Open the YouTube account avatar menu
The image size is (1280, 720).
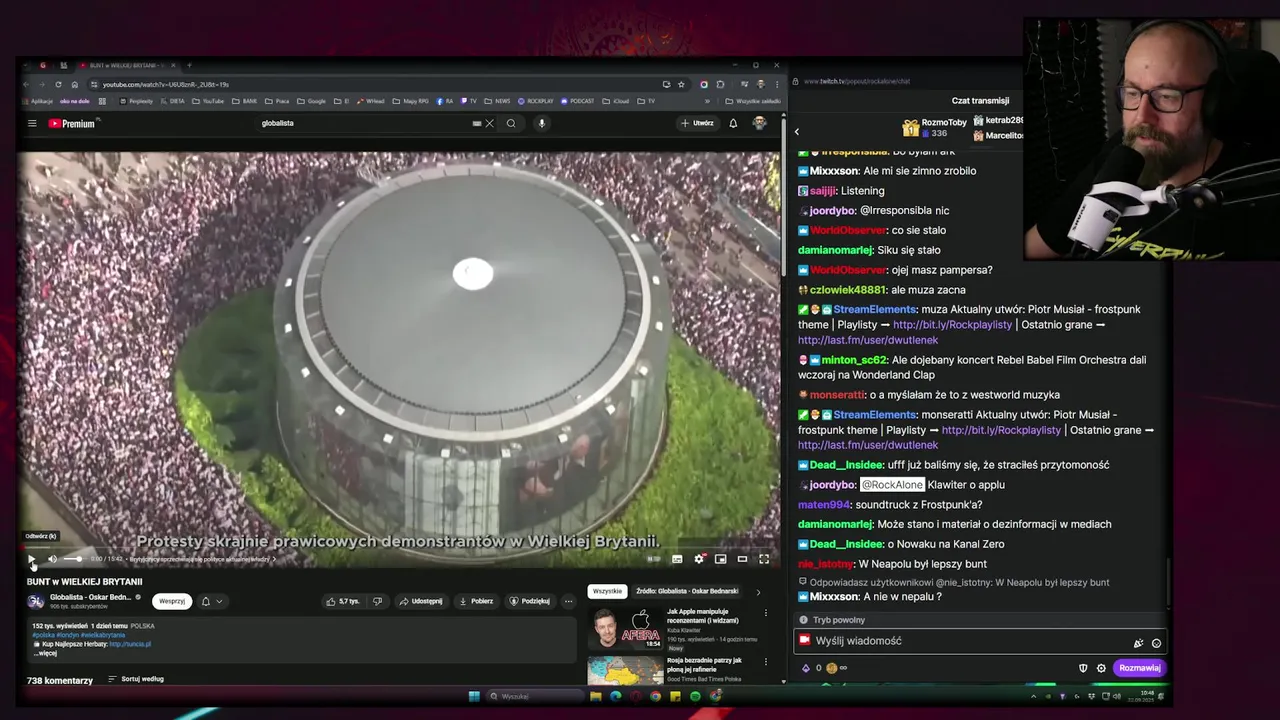pyautogui.click(x=759, y=122)
